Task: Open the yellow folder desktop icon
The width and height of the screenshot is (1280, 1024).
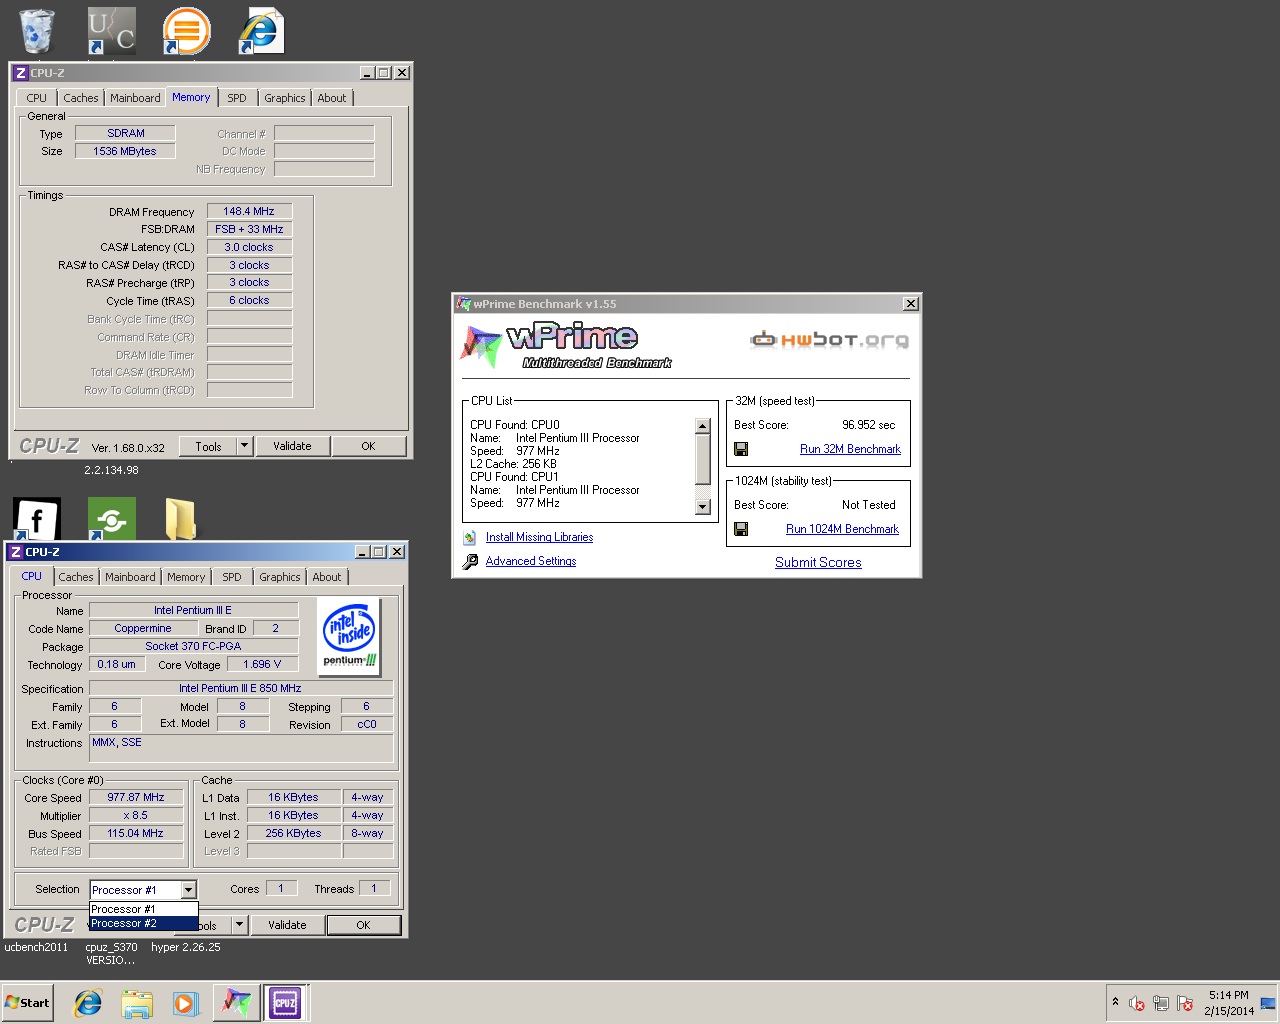Action: click(x=181, y=519)
